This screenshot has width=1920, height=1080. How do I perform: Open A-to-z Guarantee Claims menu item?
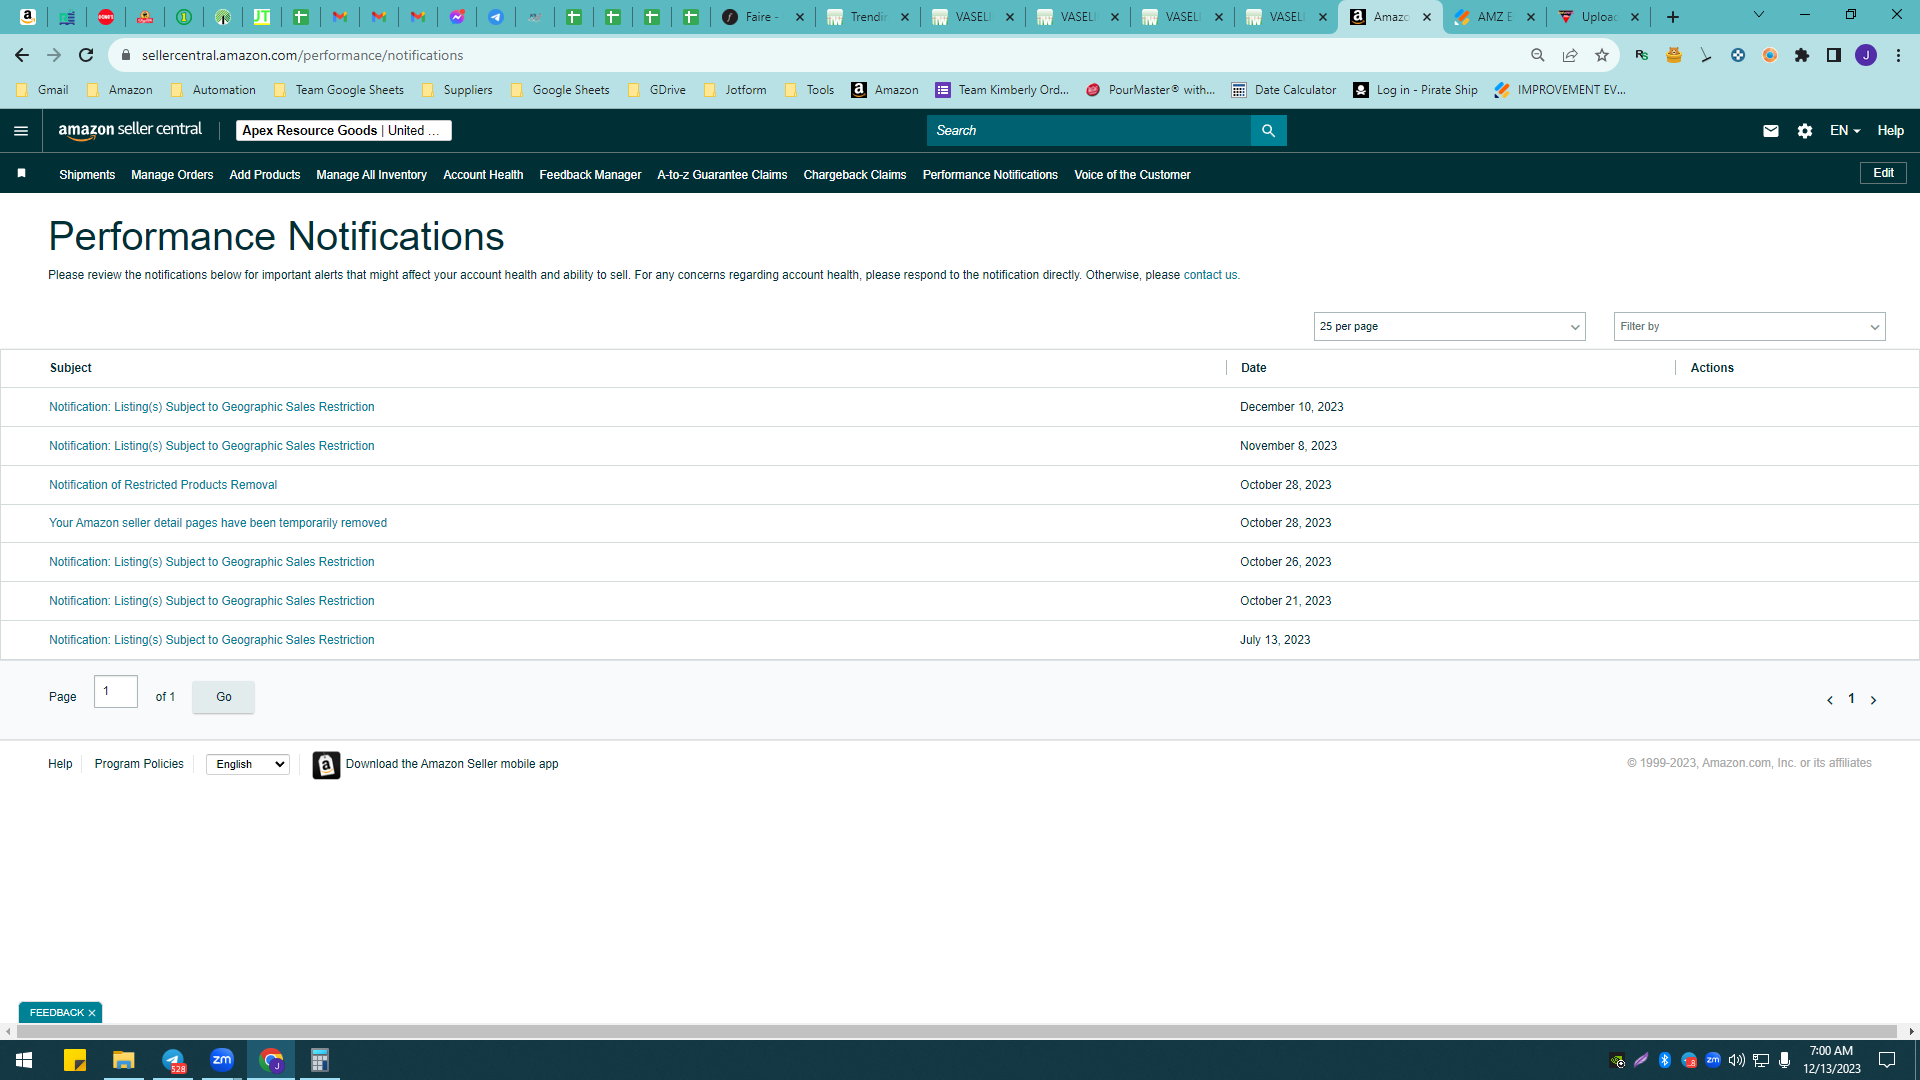coord(722,175)
